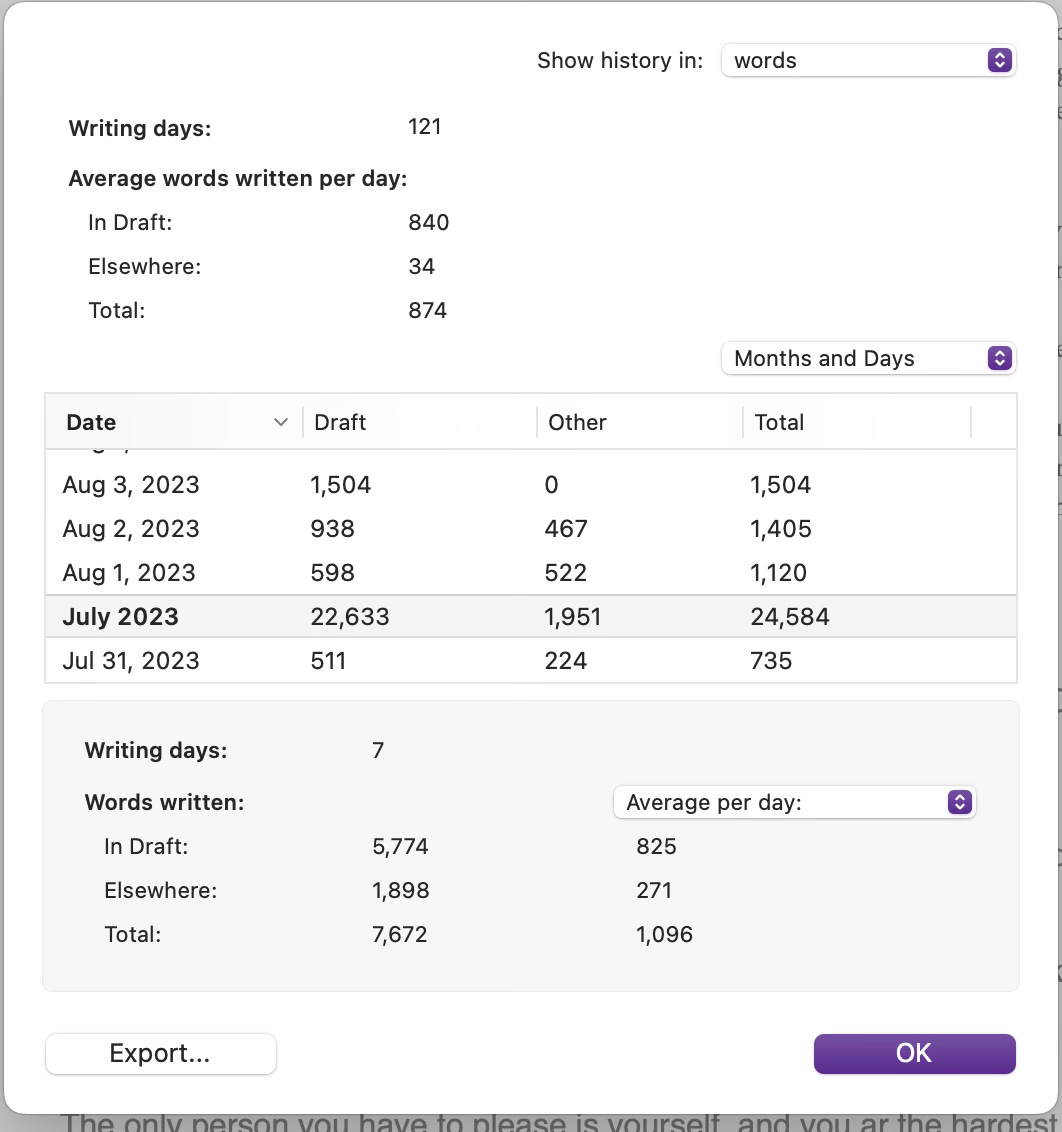Select the Aug 1, 2023 date cell
This screenshot has height=1132, width=1062.
129,573
